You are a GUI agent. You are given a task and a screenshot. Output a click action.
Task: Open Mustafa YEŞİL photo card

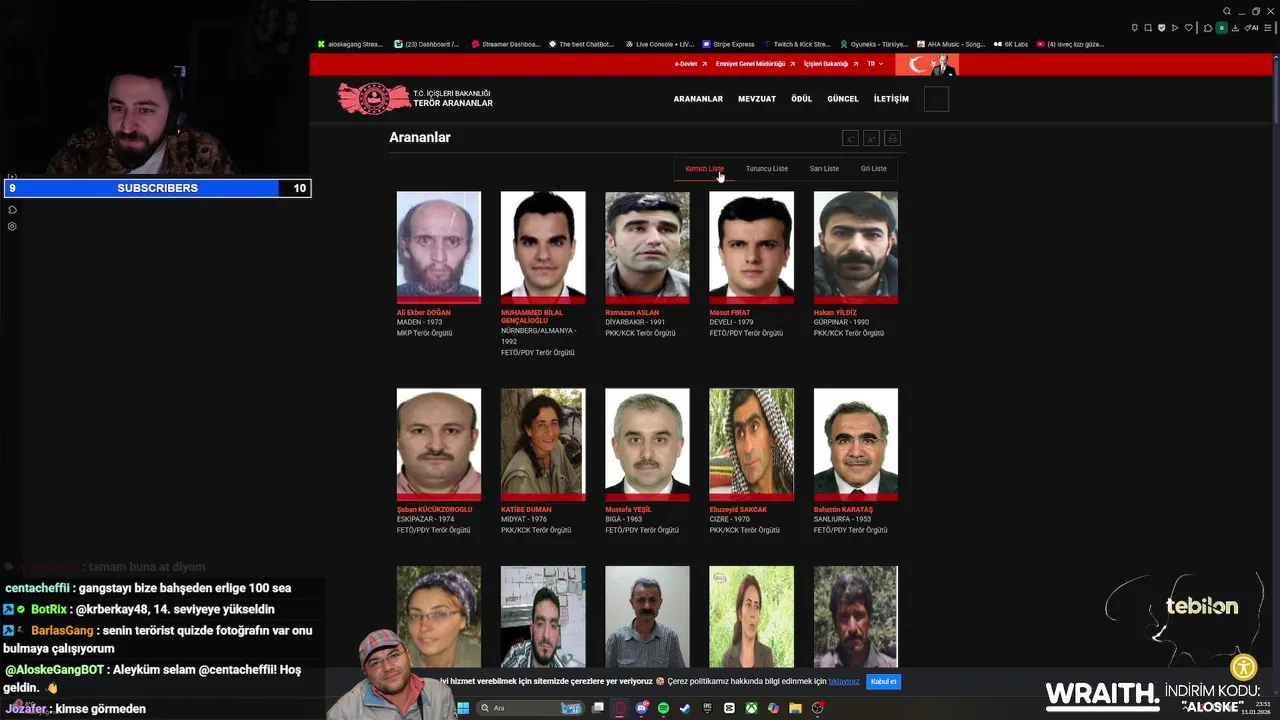point(647,444)
